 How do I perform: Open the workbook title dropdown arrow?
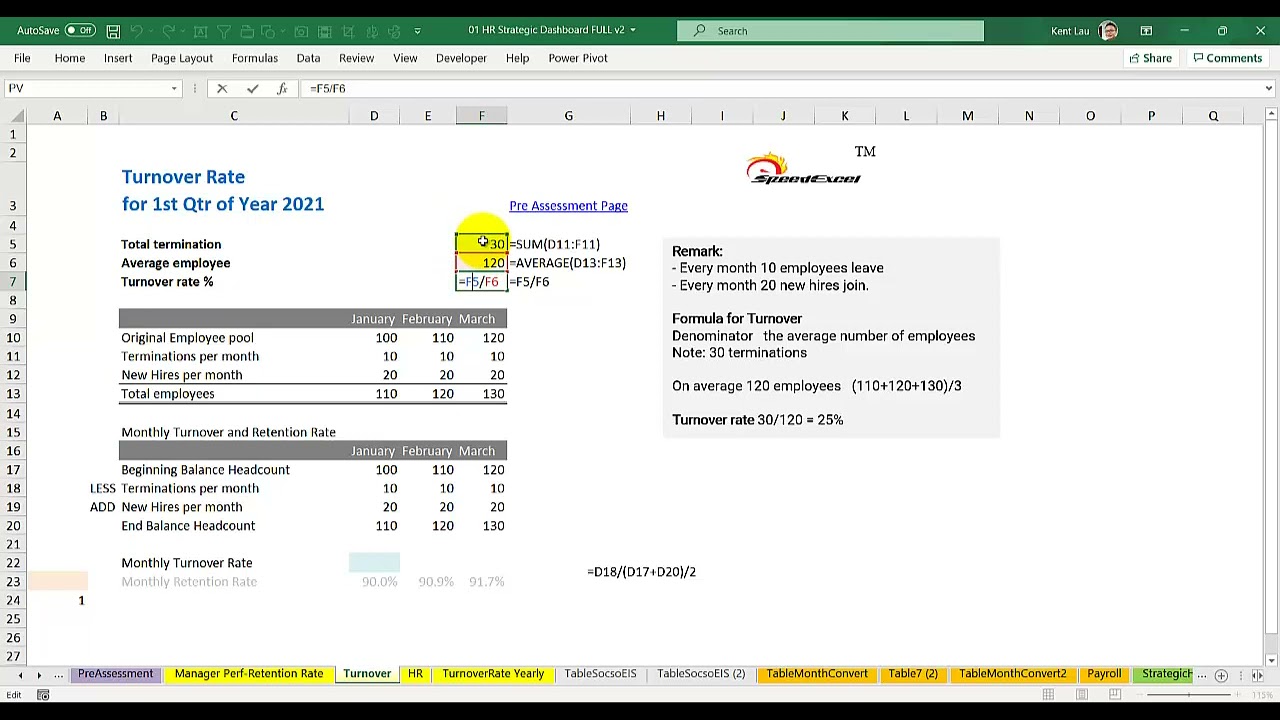click(632, 30)
